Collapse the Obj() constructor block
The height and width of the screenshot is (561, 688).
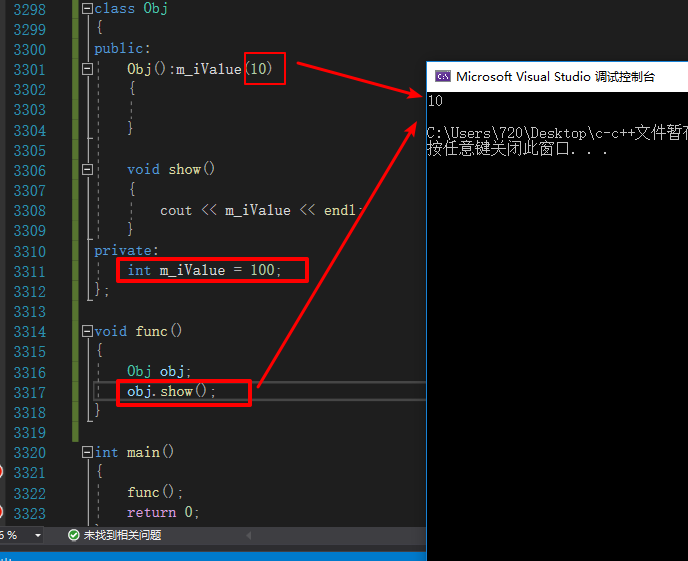pyautogui.click(x=87, y=69)
